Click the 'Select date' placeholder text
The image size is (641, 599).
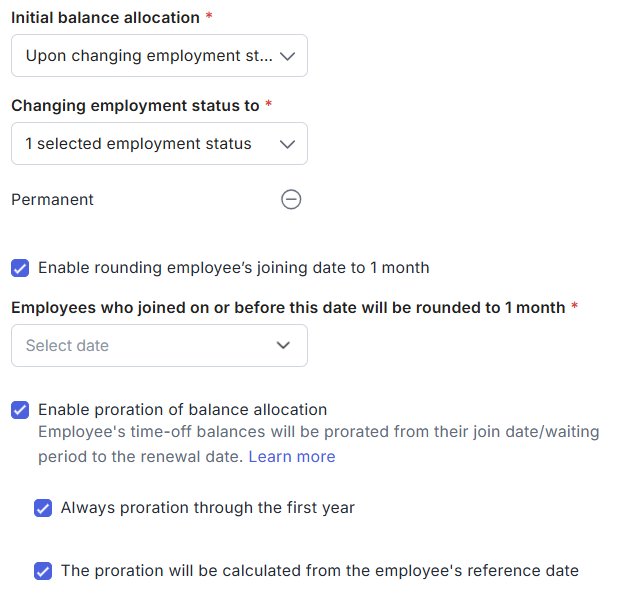67,346
